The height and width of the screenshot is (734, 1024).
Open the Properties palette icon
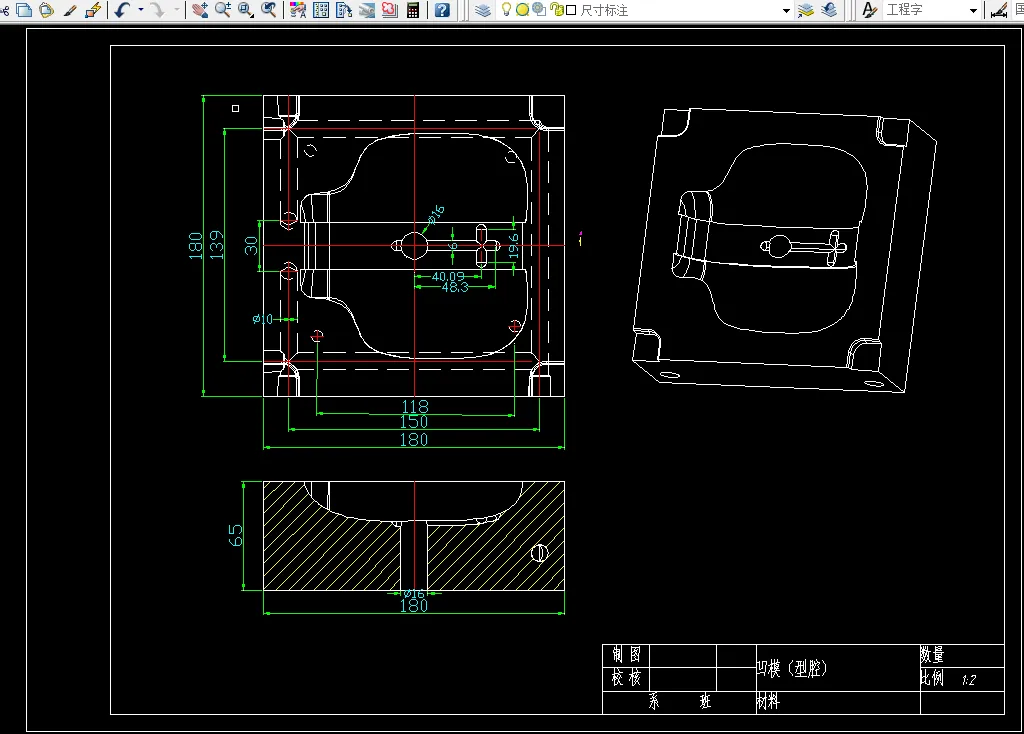pos(298,10)
